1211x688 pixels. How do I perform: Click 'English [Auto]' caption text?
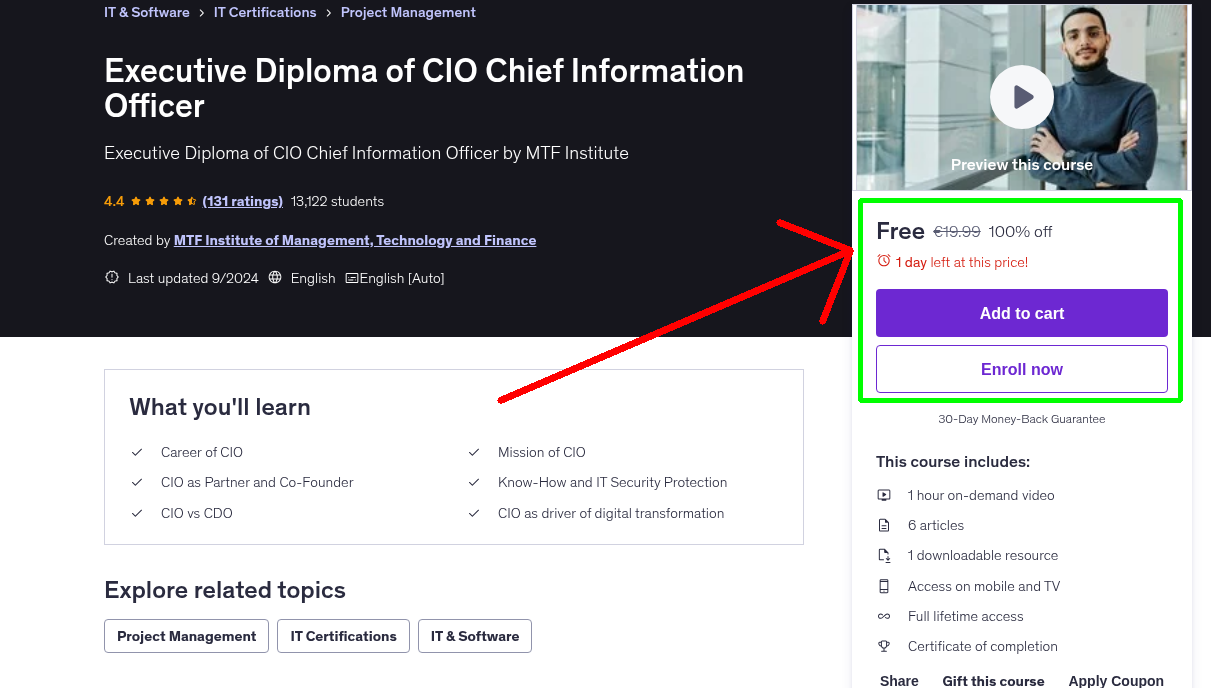pyautogui.click(x=401, y=278)
